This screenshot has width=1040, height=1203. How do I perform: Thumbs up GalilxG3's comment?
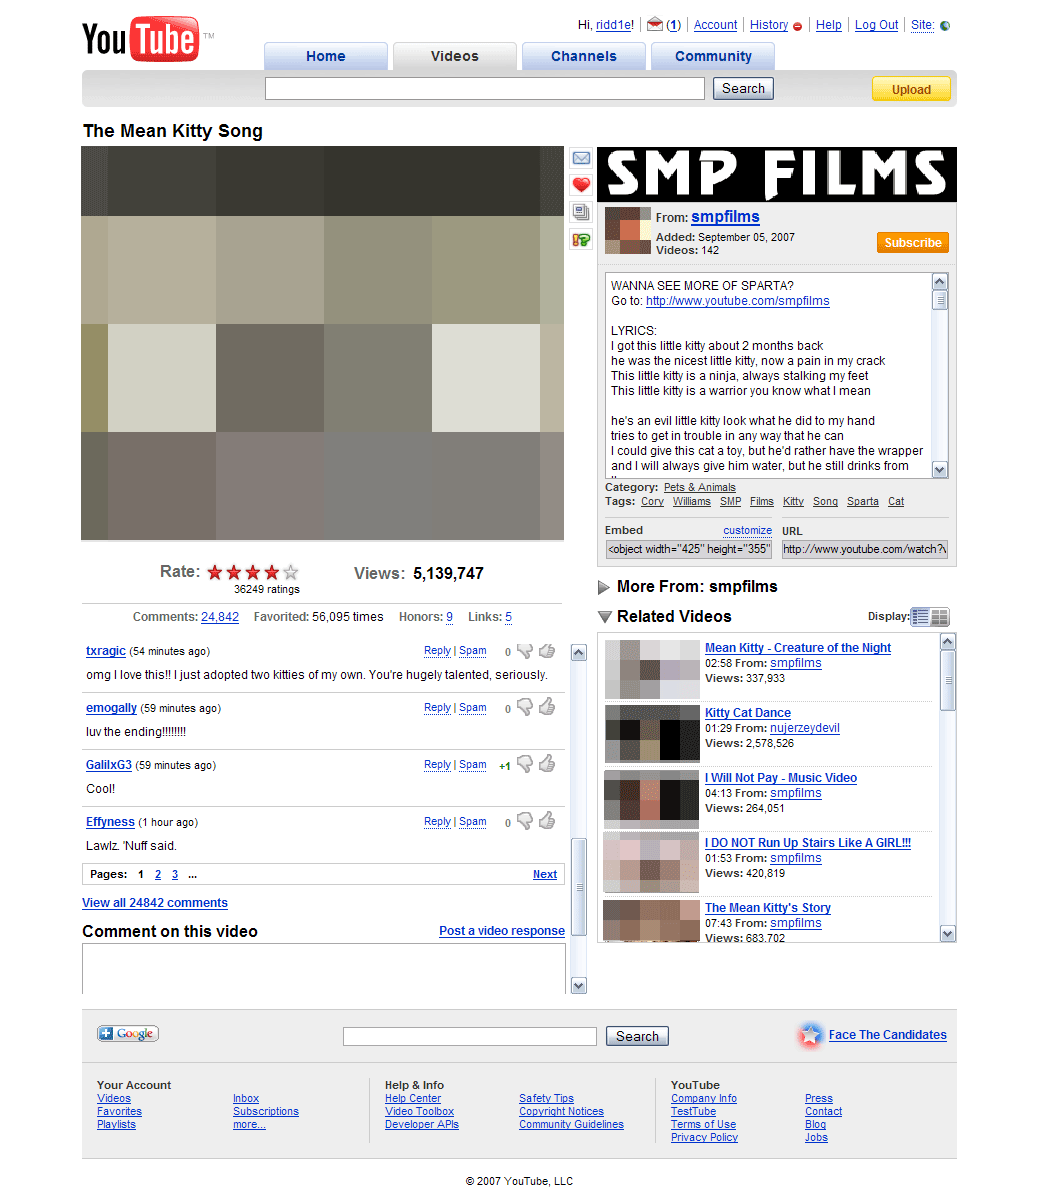[x=547, y=765]
